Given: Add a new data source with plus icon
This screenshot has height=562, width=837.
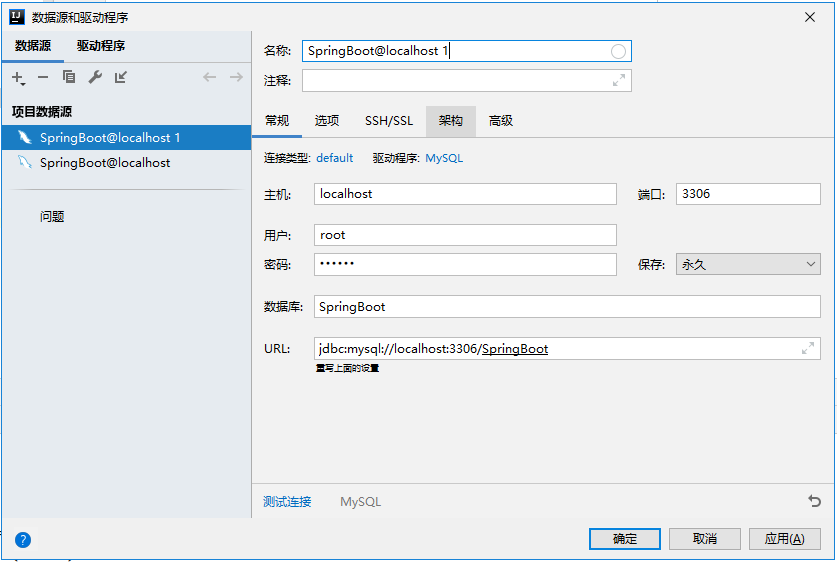Looking at the screenshot, I should click(x=18, y=78).
